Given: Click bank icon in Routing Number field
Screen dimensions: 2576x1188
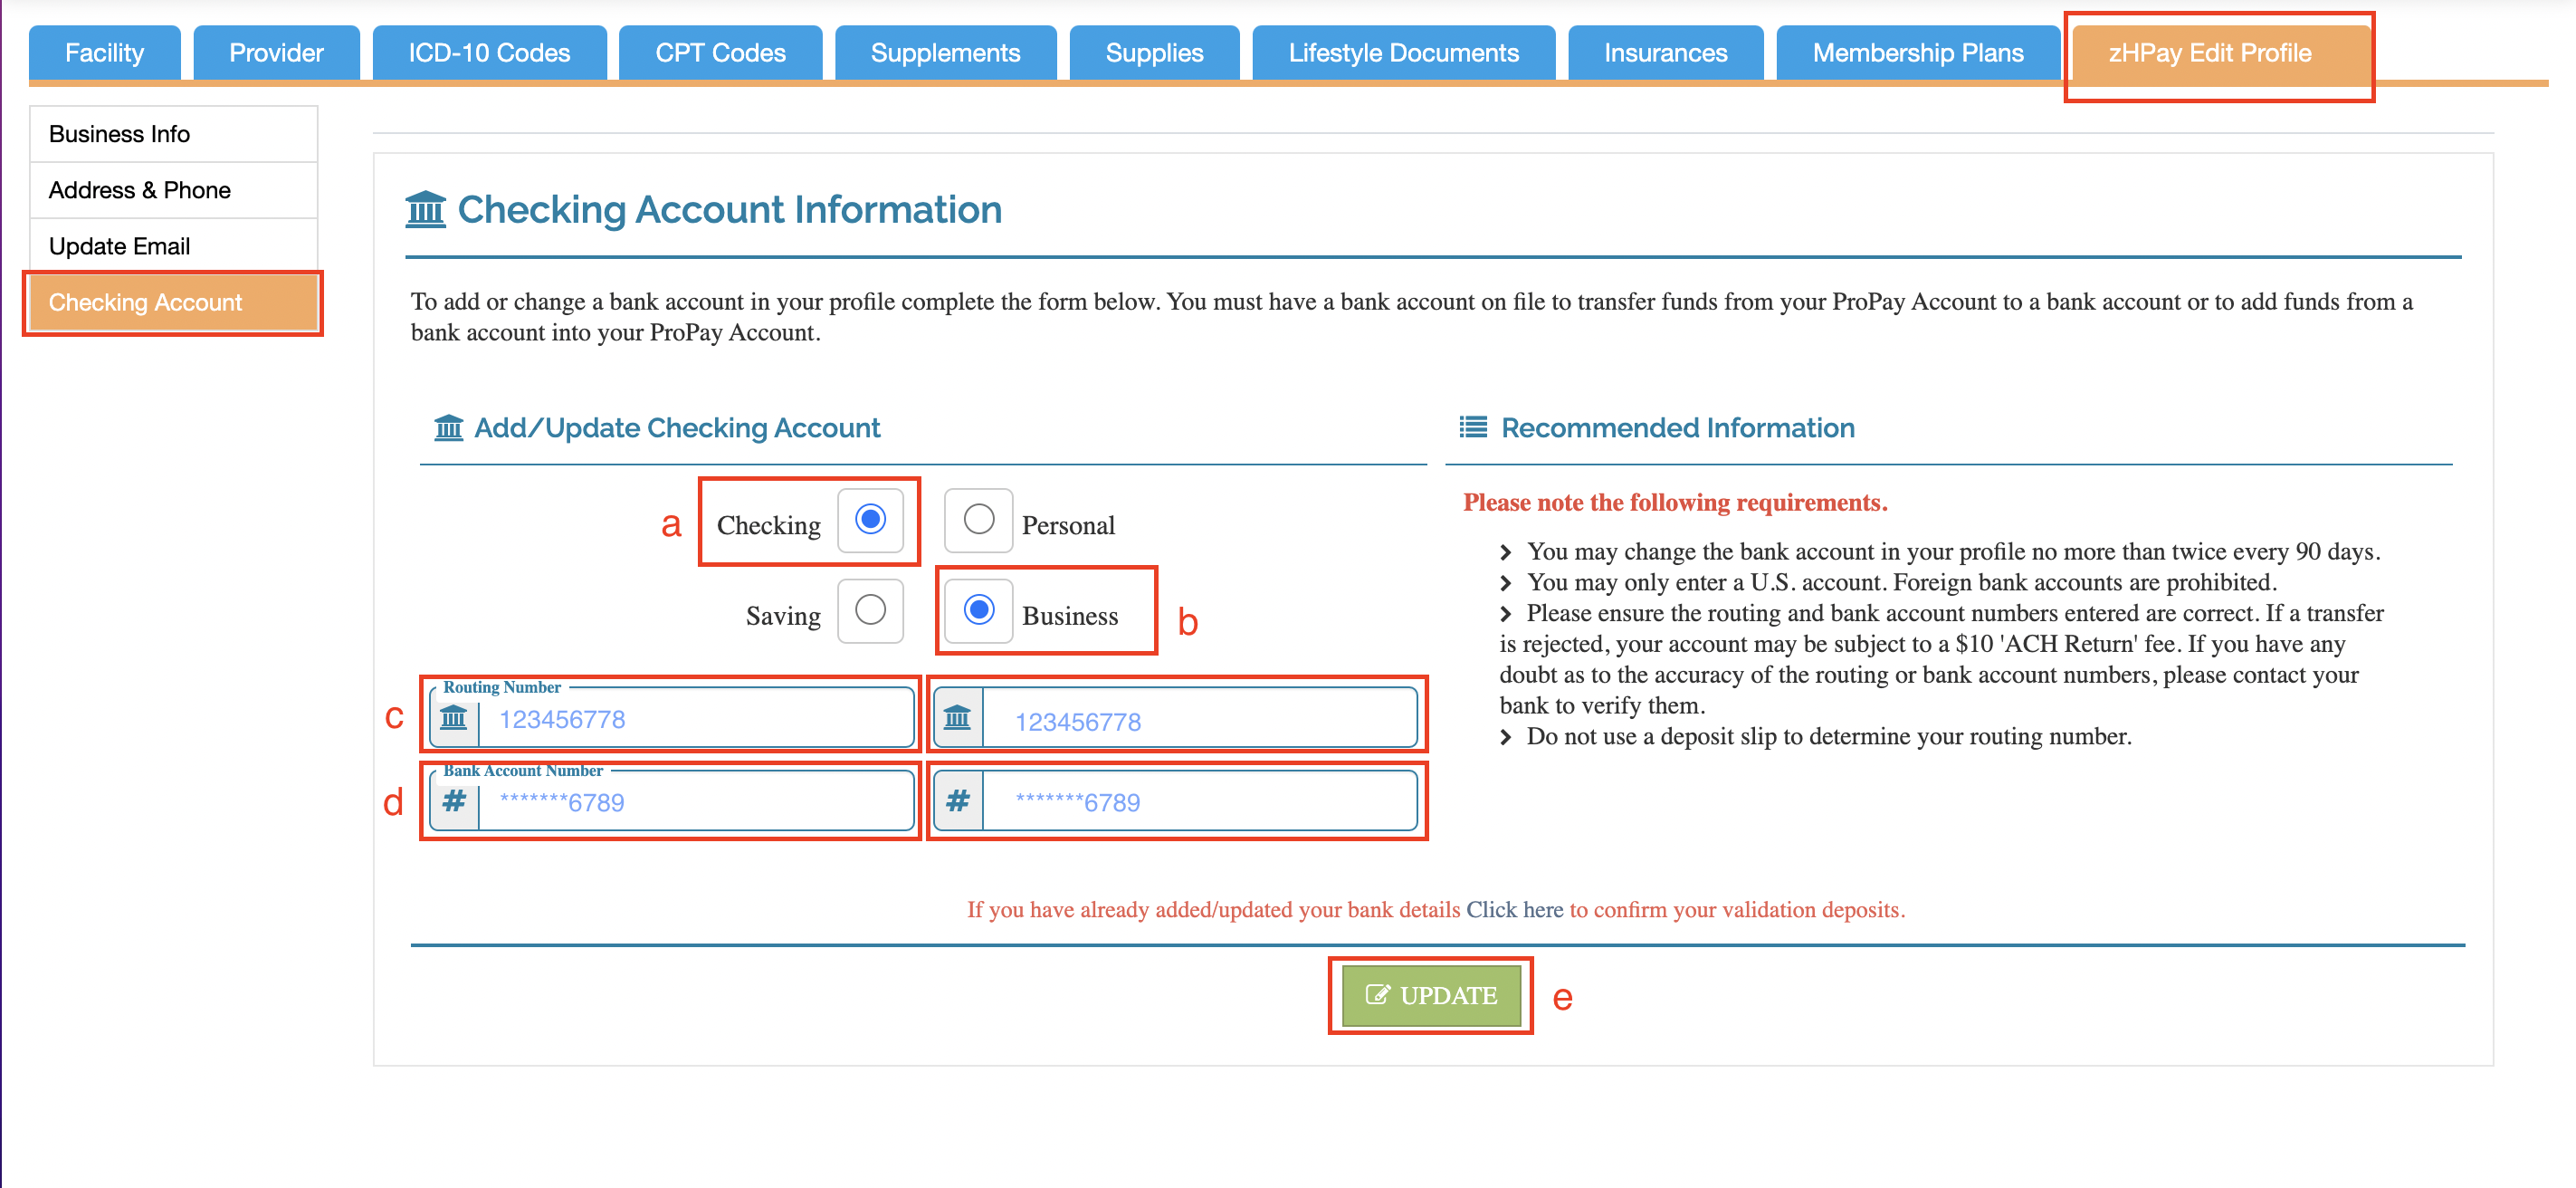Looking at the screenshot, I should [x=454, y=718].
